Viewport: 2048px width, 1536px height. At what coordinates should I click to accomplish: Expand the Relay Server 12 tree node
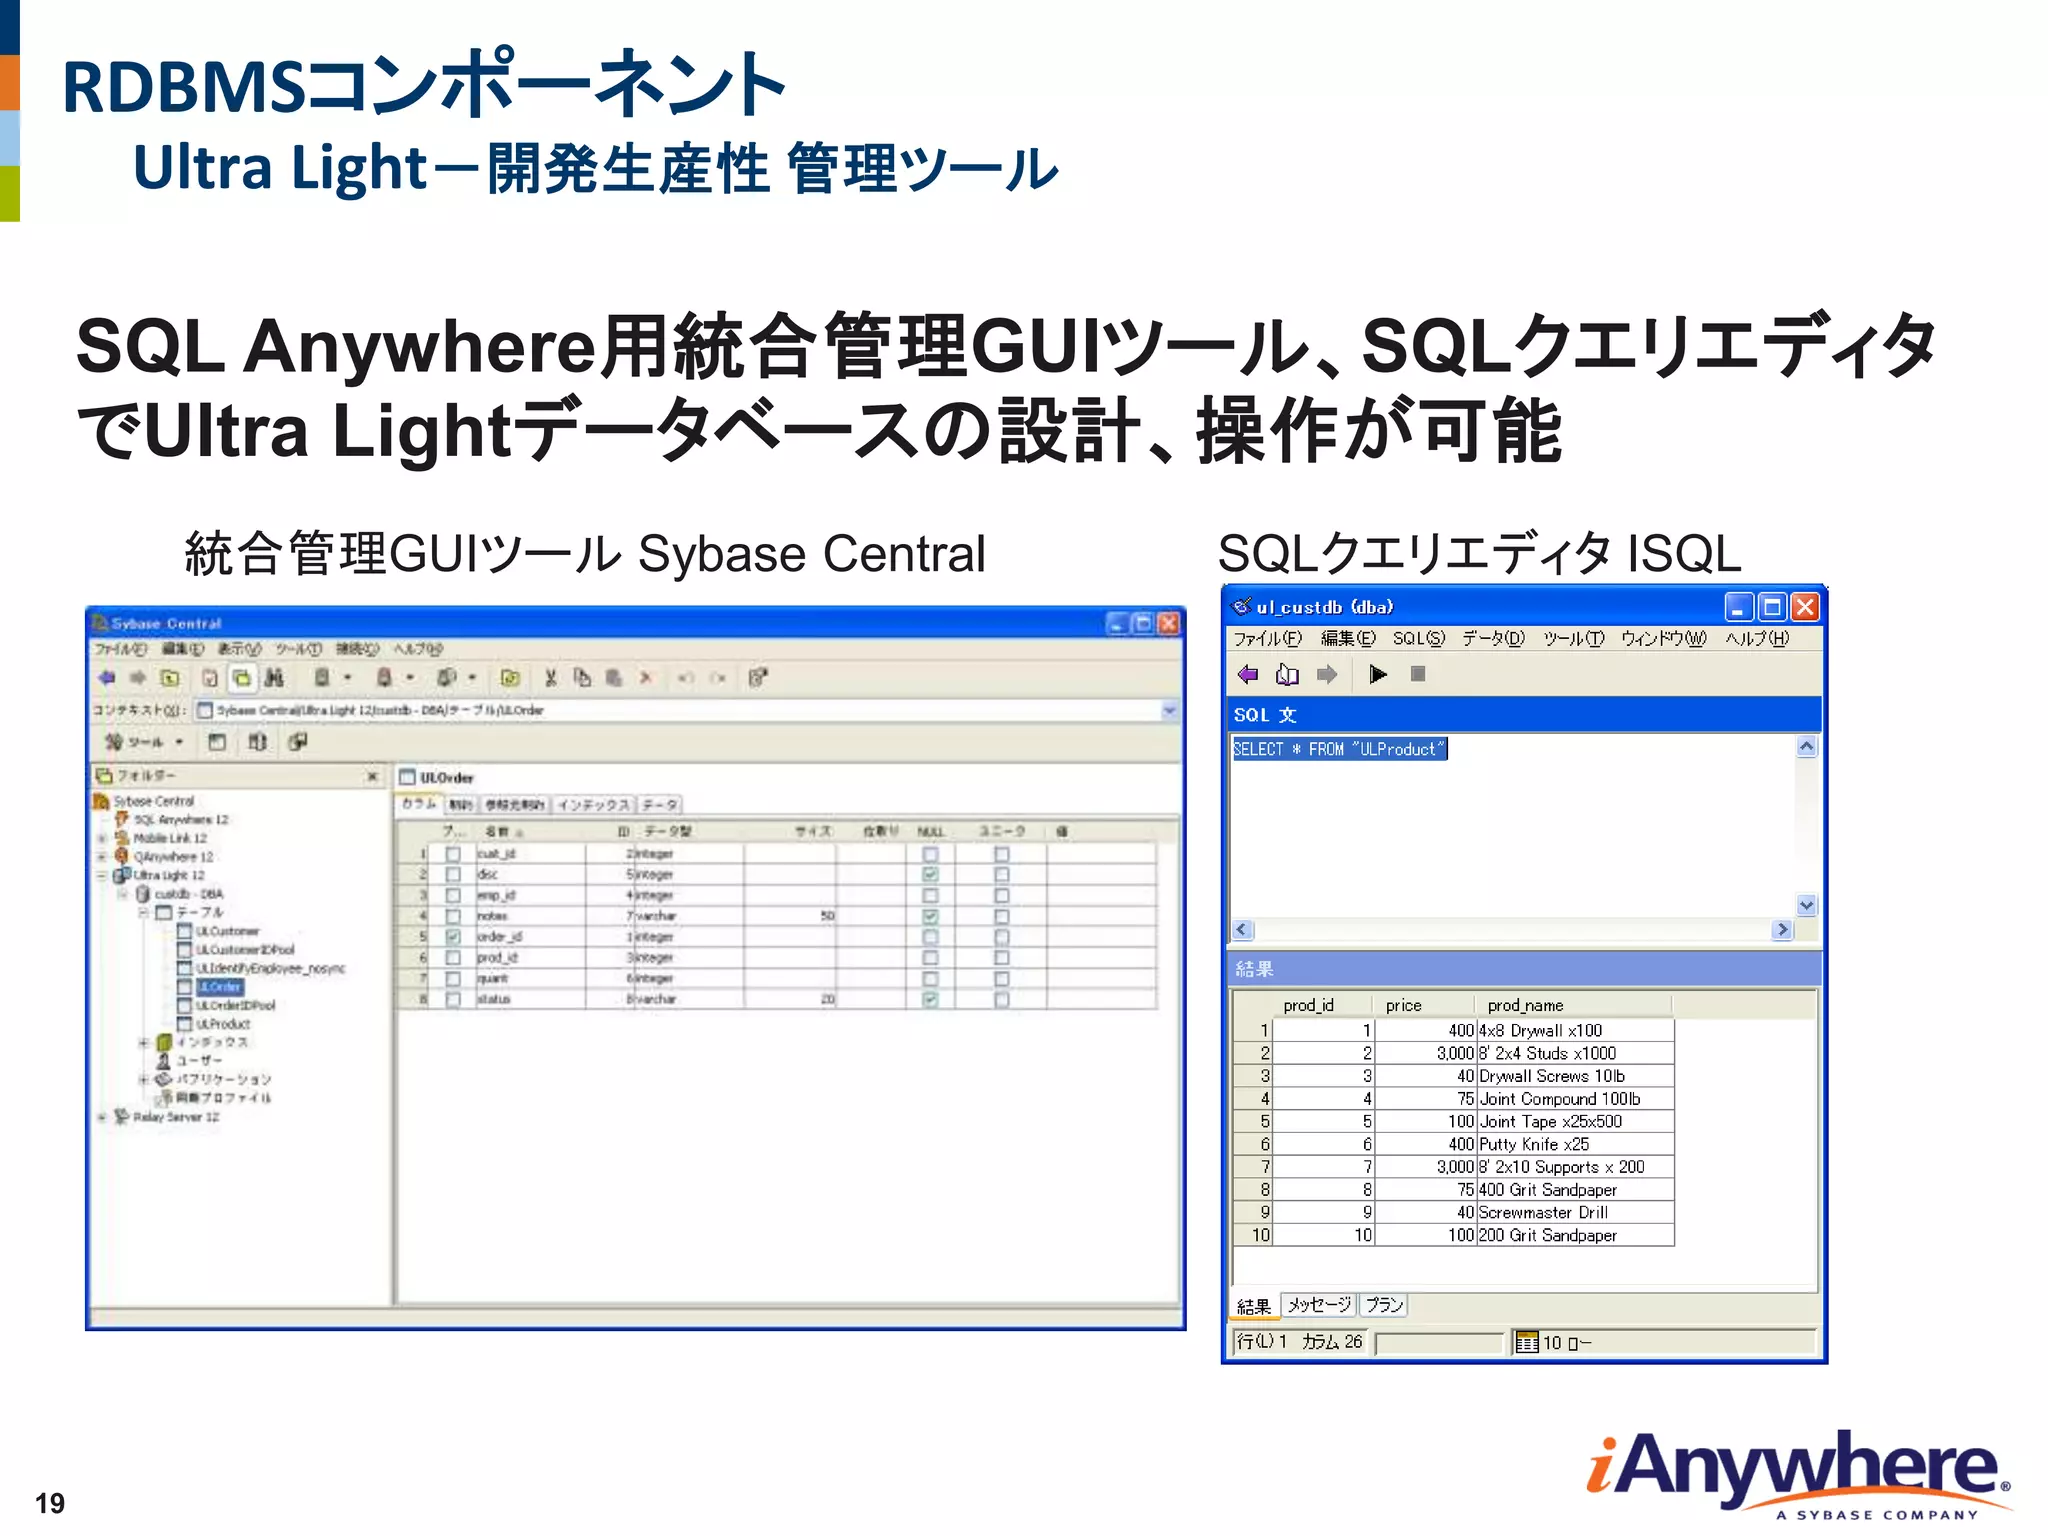[x=101, y=1117]
